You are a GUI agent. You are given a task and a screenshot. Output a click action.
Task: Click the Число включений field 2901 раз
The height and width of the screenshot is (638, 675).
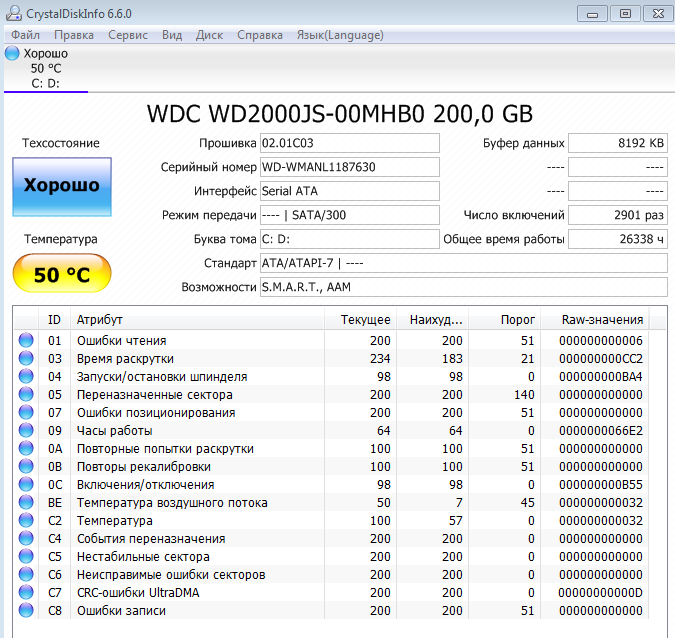[x=618, y=215]
